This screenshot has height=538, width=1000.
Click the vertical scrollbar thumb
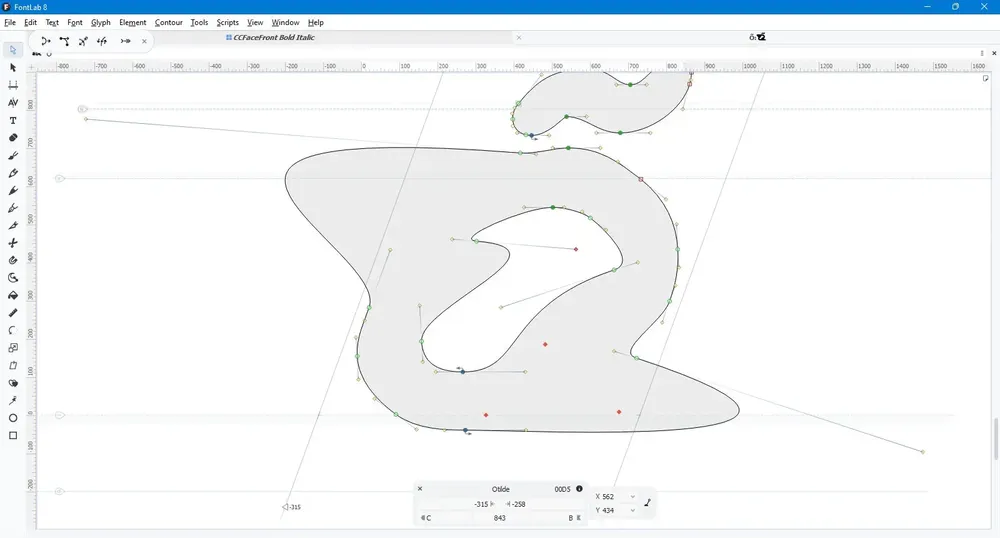pyautogui.click(x=996, y=438)
